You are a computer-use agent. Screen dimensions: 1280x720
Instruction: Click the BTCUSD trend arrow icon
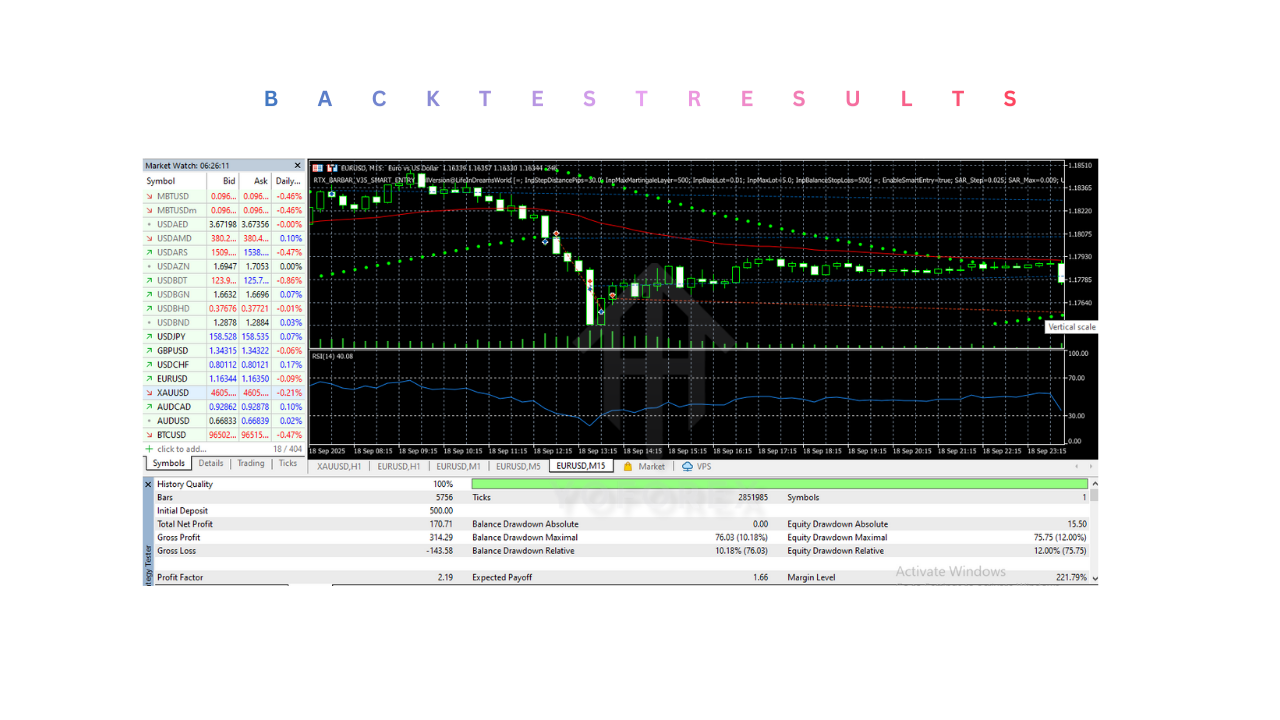point(150,435)
